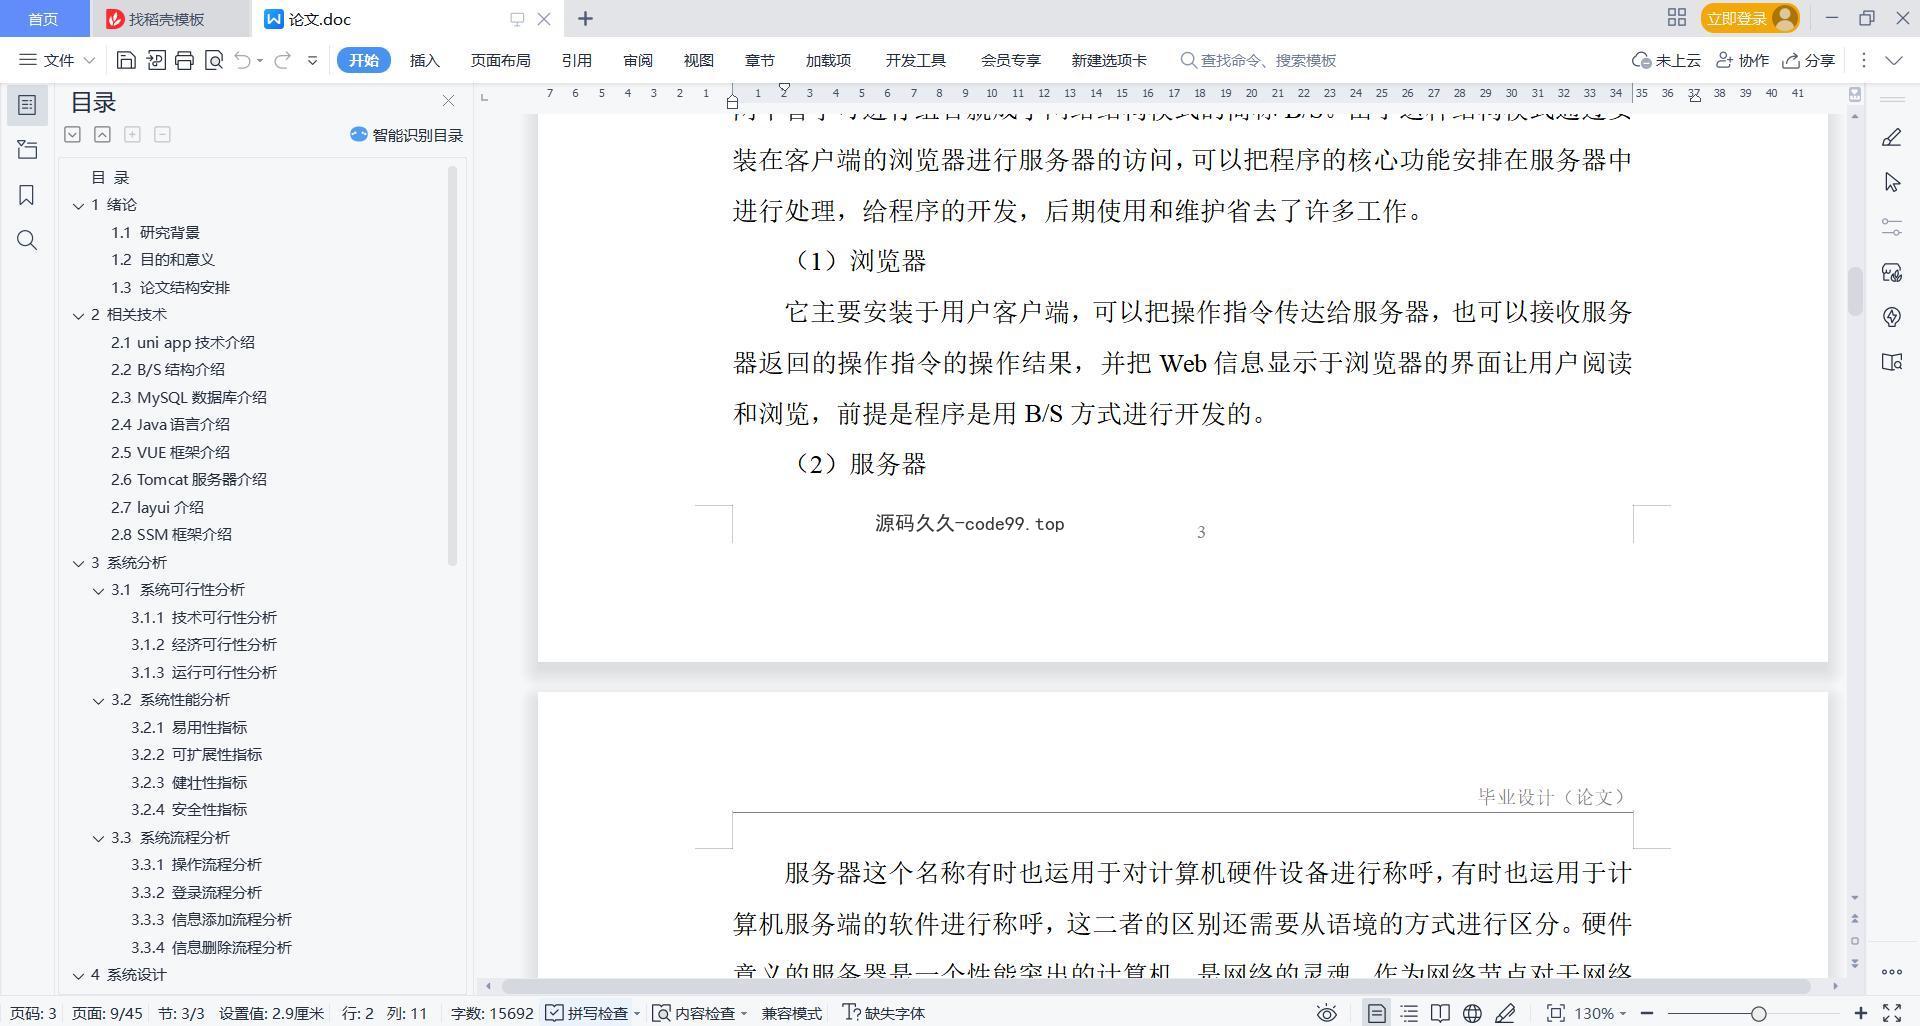Switch to the 页面布局 tab
The width and height of the screenshot is (1920, 1026).
500,60
